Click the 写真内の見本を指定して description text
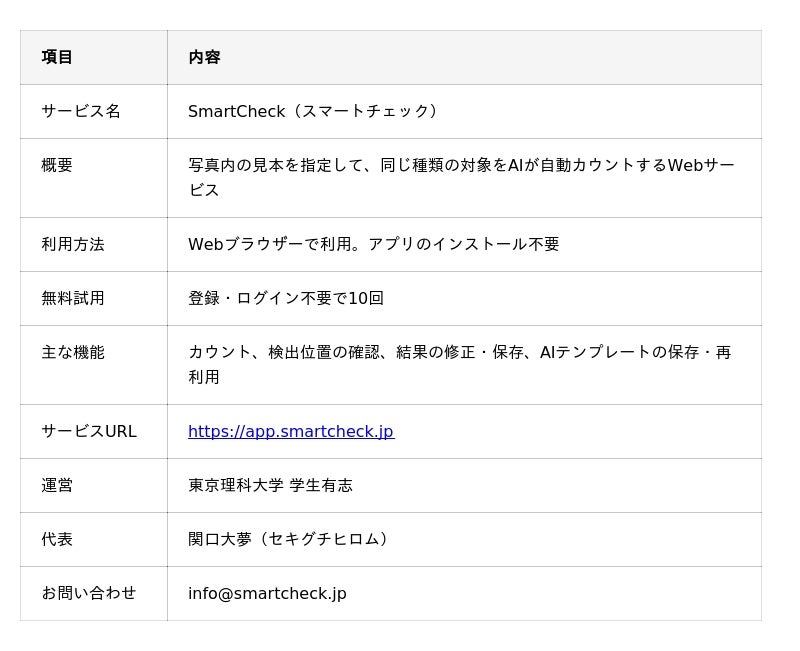 point(461,178)
